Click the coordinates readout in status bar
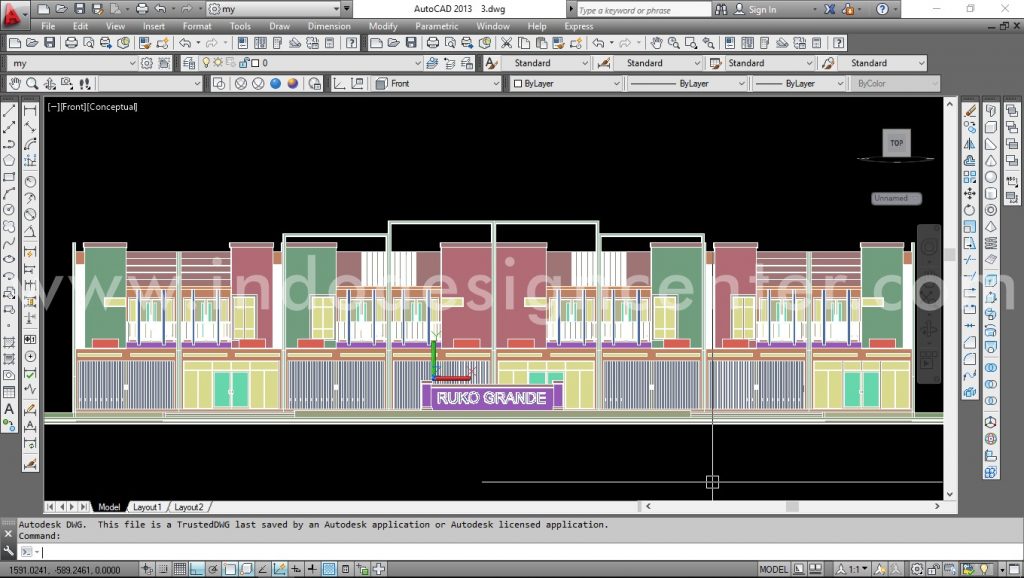 [65, 570]
